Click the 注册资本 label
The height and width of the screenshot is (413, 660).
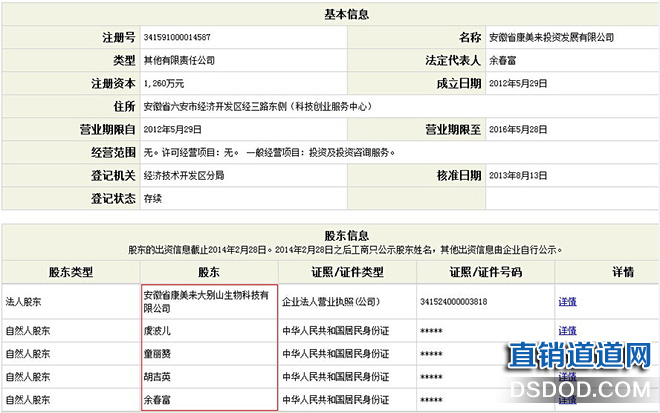click(x=113, y=83)
